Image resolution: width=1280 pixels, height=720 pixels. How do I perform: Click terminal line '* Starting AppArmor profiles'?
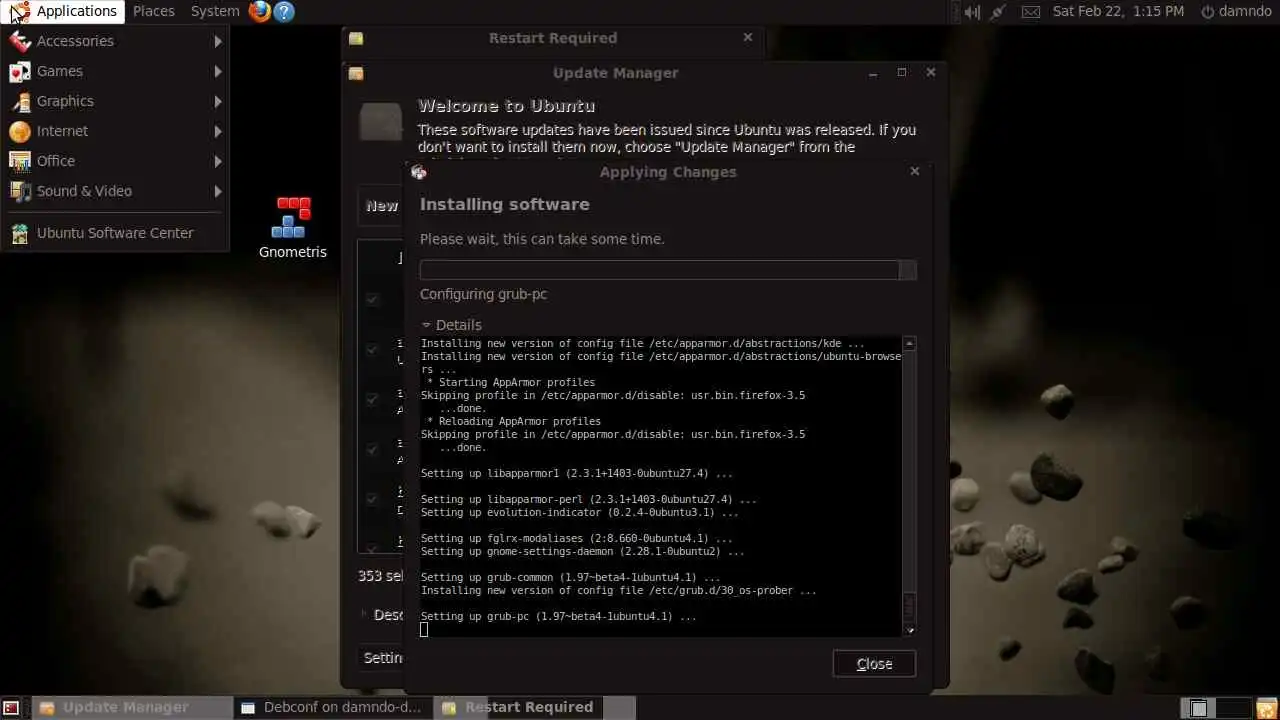[x=510, y=382]
